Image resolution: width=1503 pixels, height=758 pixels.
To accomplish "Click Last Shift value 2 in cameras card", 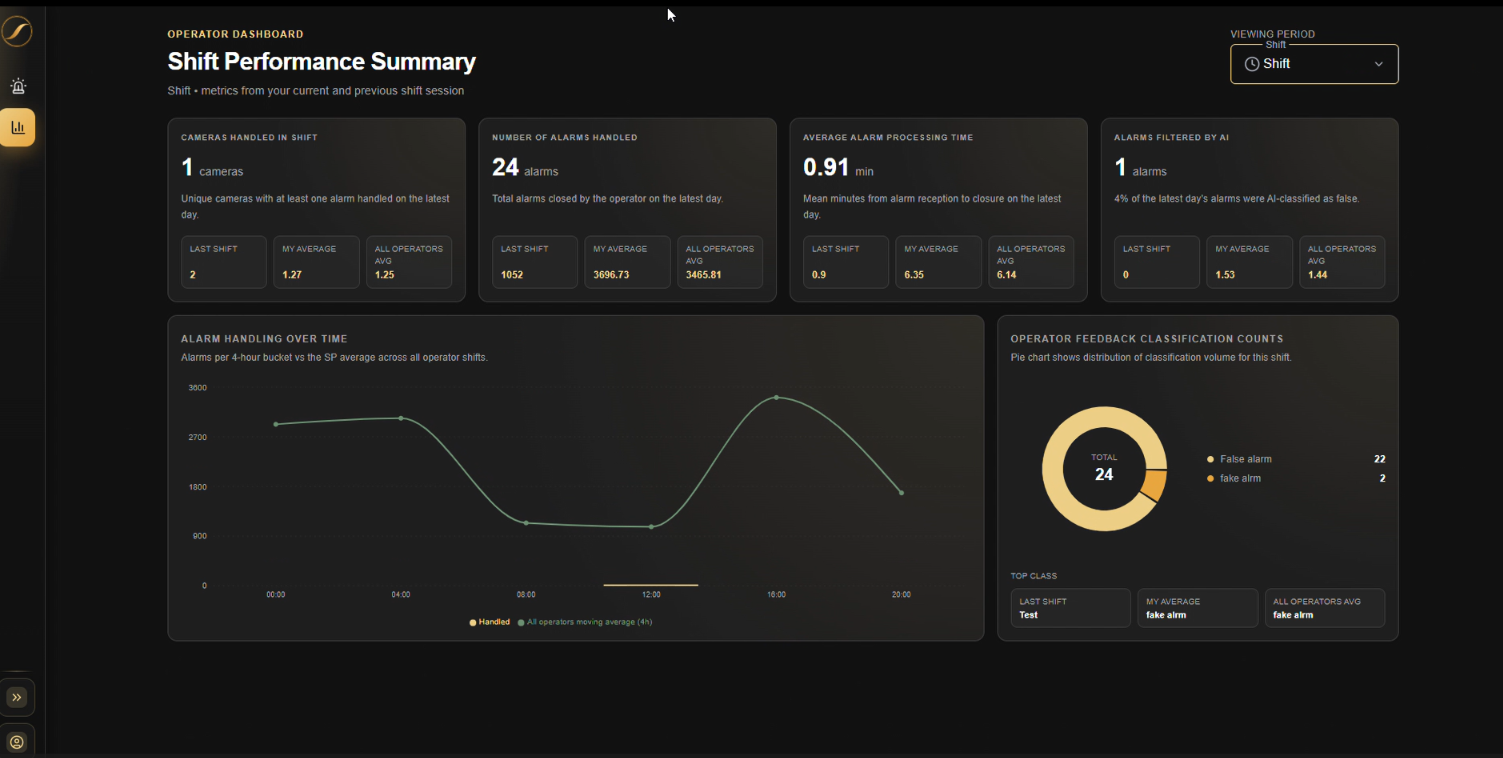I will tap(193, 274).
